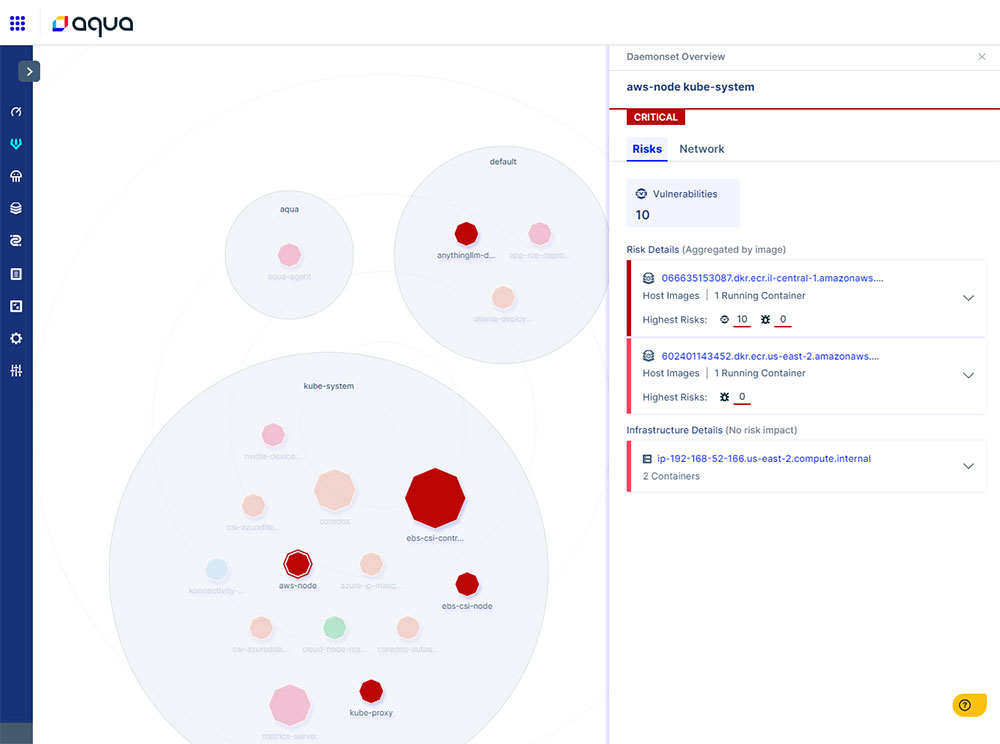Open the ip-192-168-52-166.us-east-2.compute.internal link
The height and width of the screenshot is (744, 1000).
[763, 458]
